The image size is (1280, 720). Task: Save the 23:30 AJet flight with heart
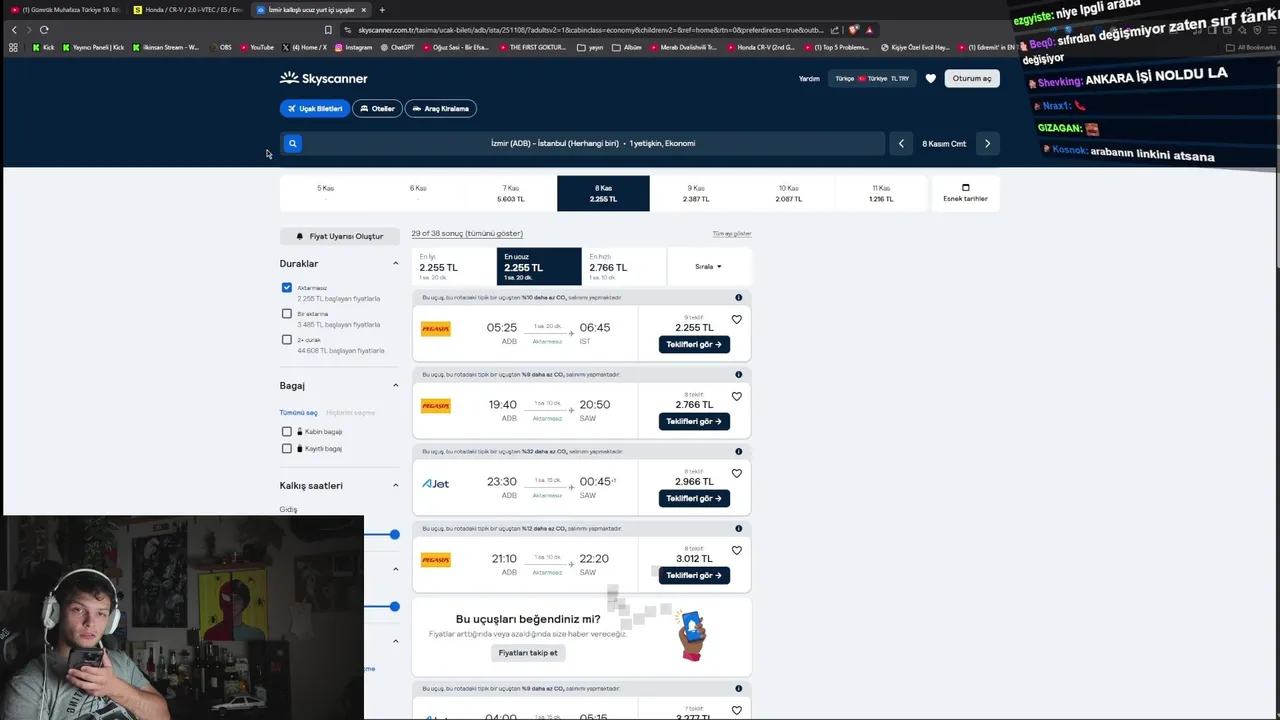point(737,474)
